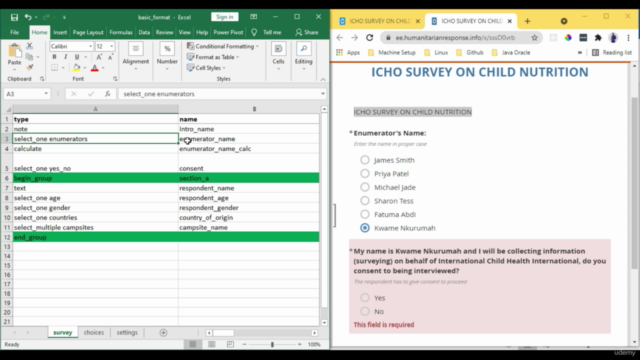Open the Editing magnifier icon
Image resolution: width=640 pixels, height=360 pixels.
click(303, 49)
